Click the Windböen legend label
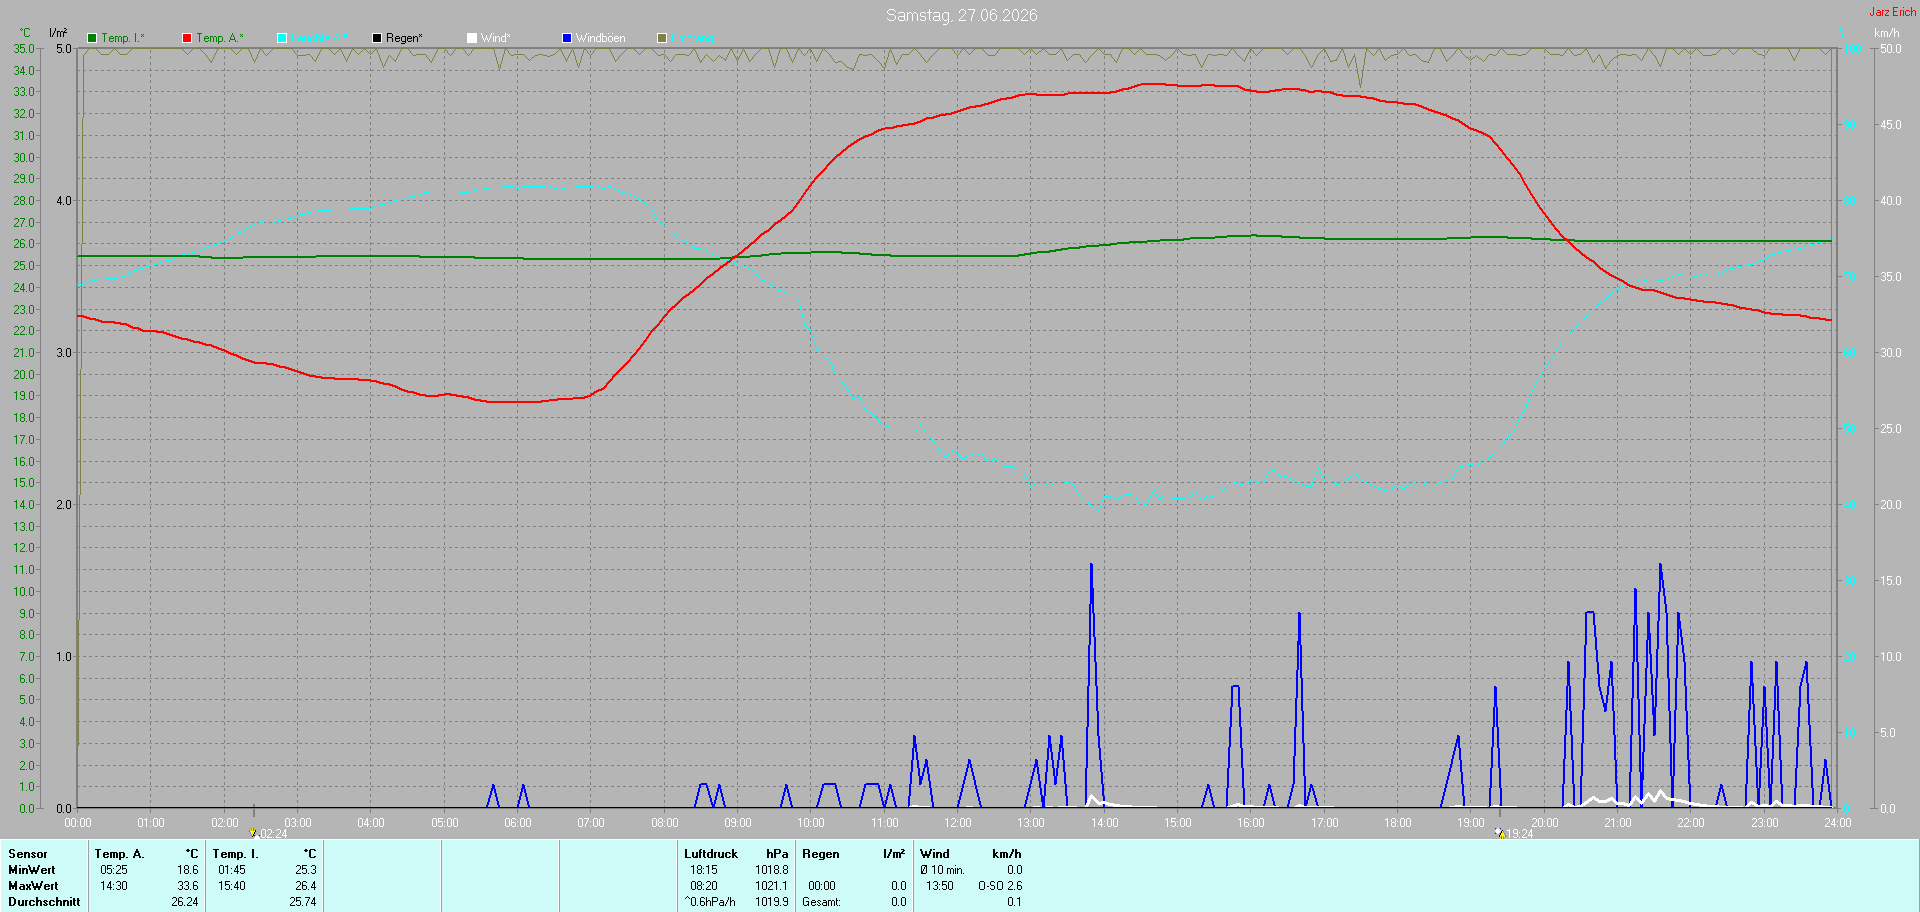Viewport: 1920px width, 912px height. pyautogui.click(x=600, y=38)
